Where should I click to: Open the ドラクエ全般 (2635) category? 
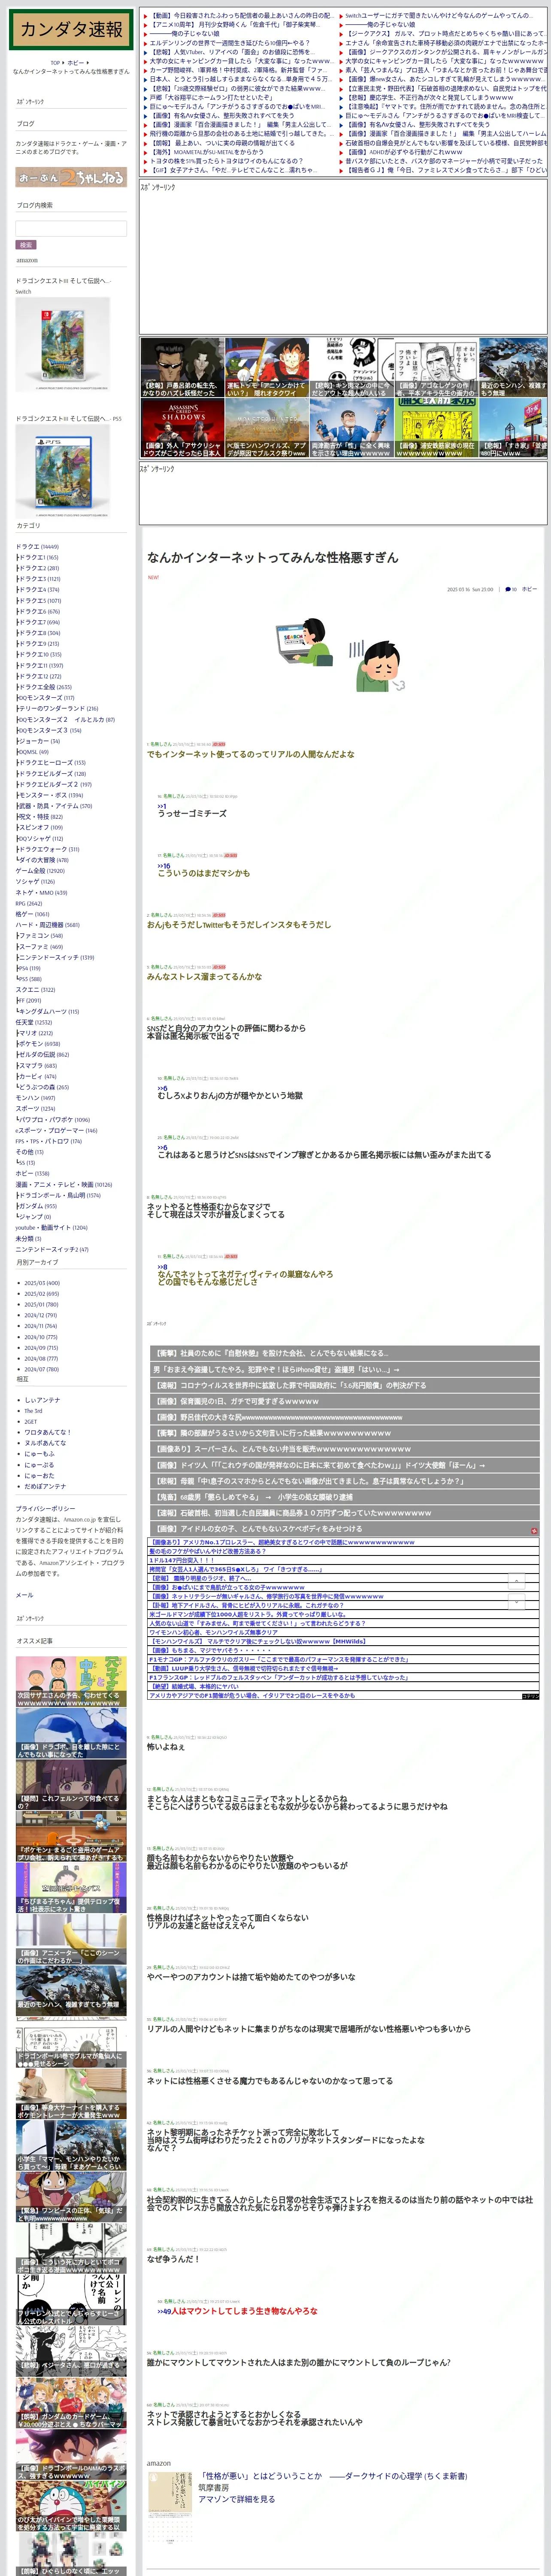click(45, 687)
